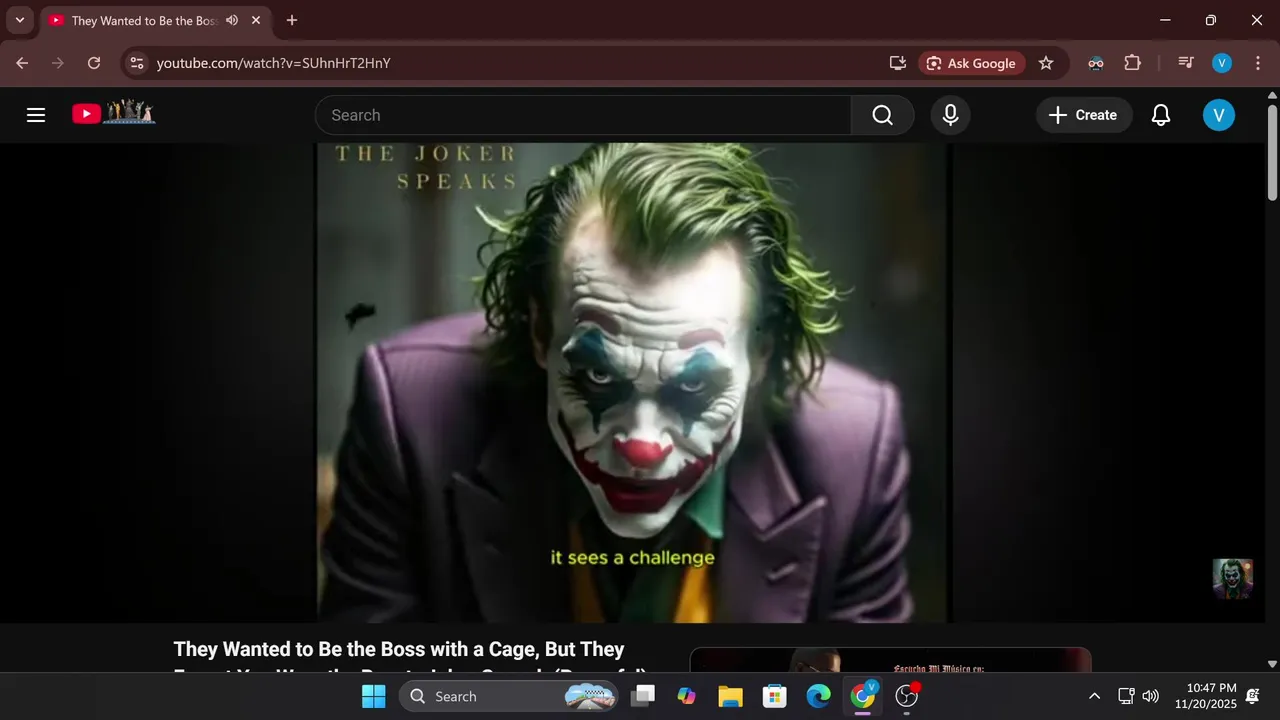The height and width of the screenshot is (720, 1280).
Task: Click the channel watermark Joker thumbnail
Action: pos(1232,578)
